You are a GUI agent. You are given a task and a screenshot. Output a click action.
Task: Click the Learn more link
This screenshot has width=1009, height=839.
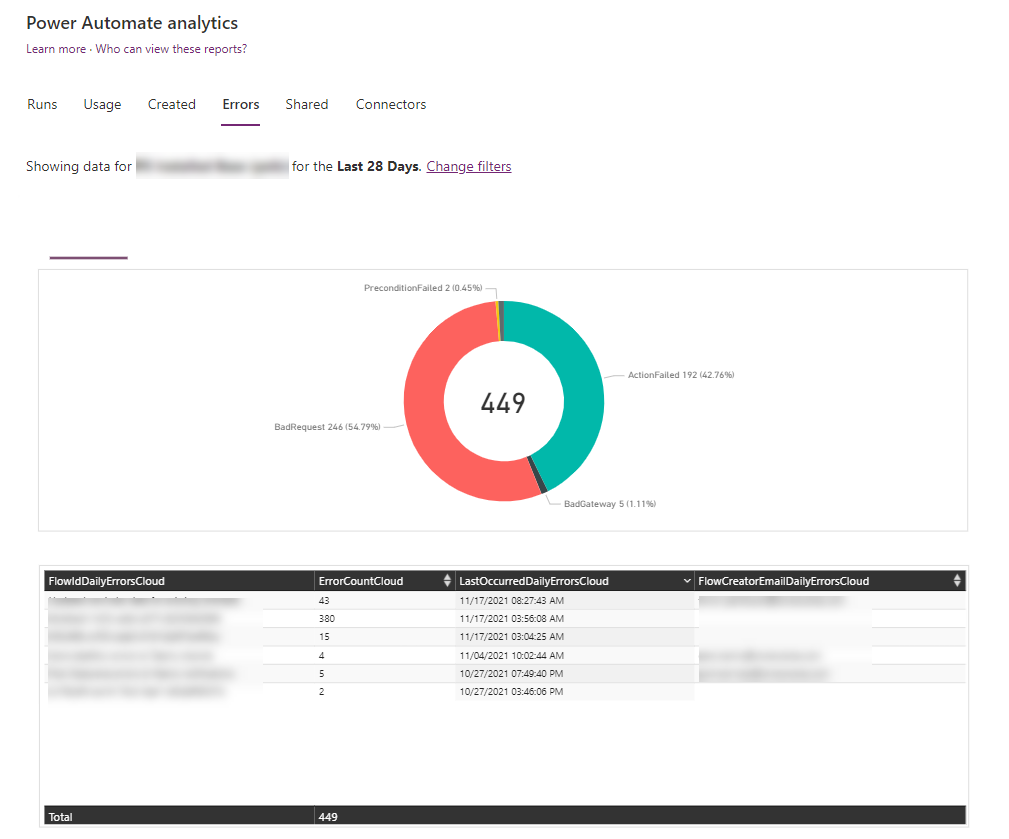tap(56, 49)
